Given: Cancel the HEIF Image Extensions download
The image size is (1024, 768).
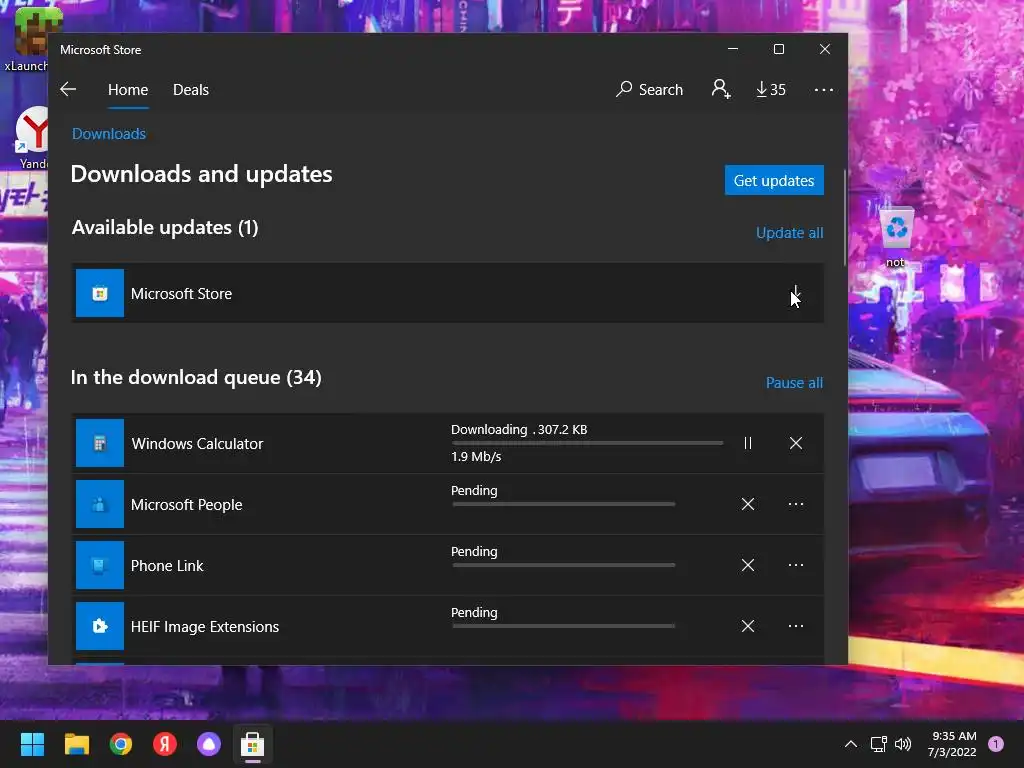Looking at the screenshot, I should pos(748,626).
